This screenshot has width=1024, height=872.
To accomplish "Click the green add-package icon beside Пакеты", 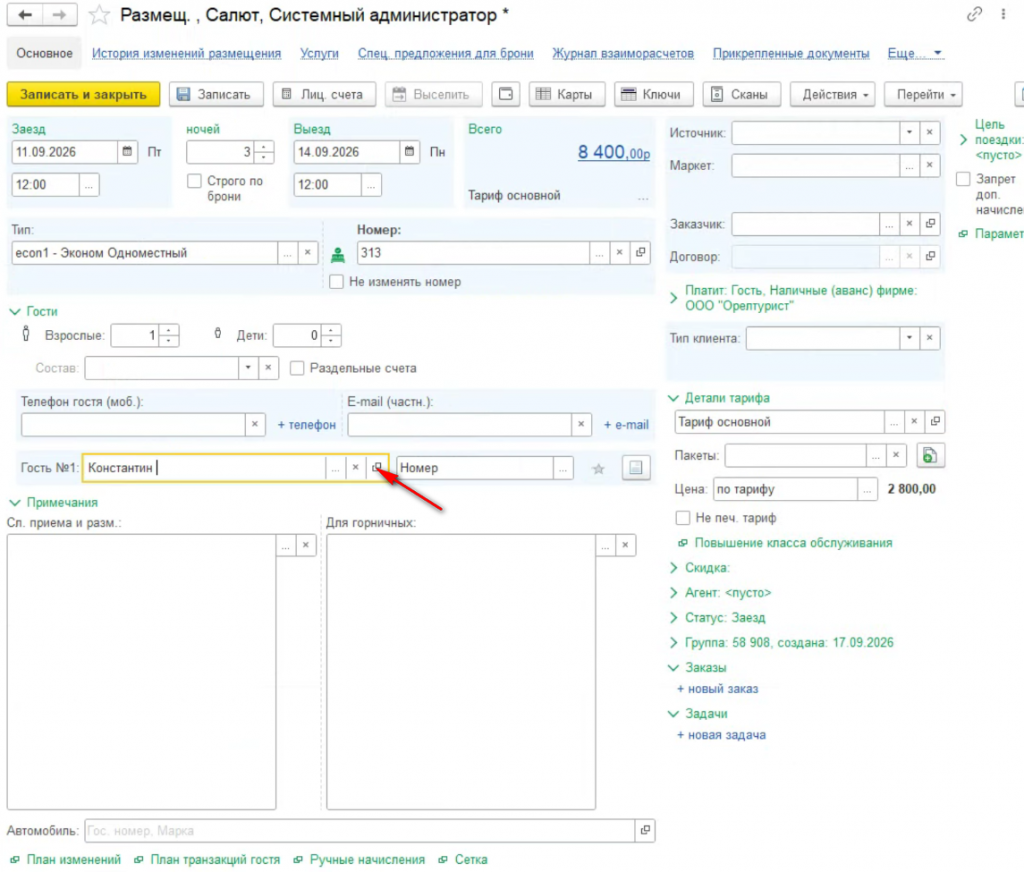I will click(x=929, y=455).
